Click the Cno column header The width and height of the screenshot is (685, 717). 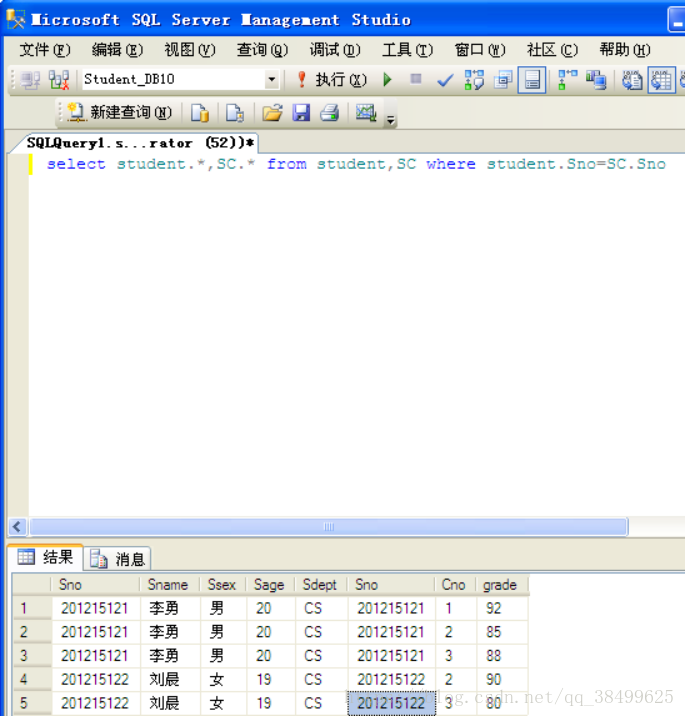(x=455, y=585)
